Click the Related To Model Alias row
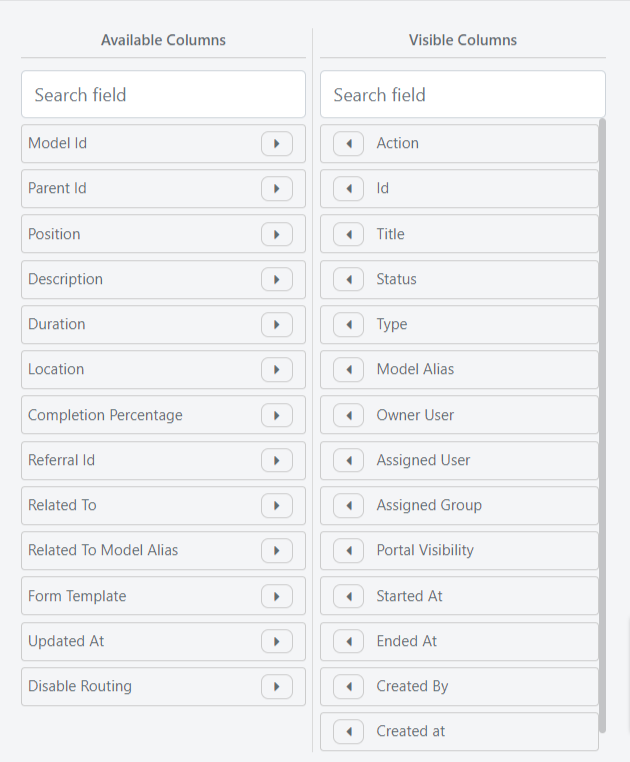The width and height of the screenshot is (630, 762). coord(163,551)
